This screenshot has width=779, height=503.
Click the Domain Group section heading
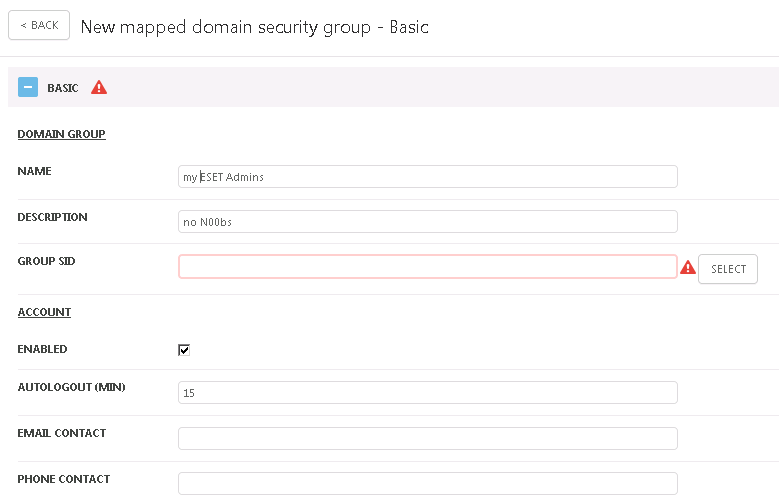point(61,134)
